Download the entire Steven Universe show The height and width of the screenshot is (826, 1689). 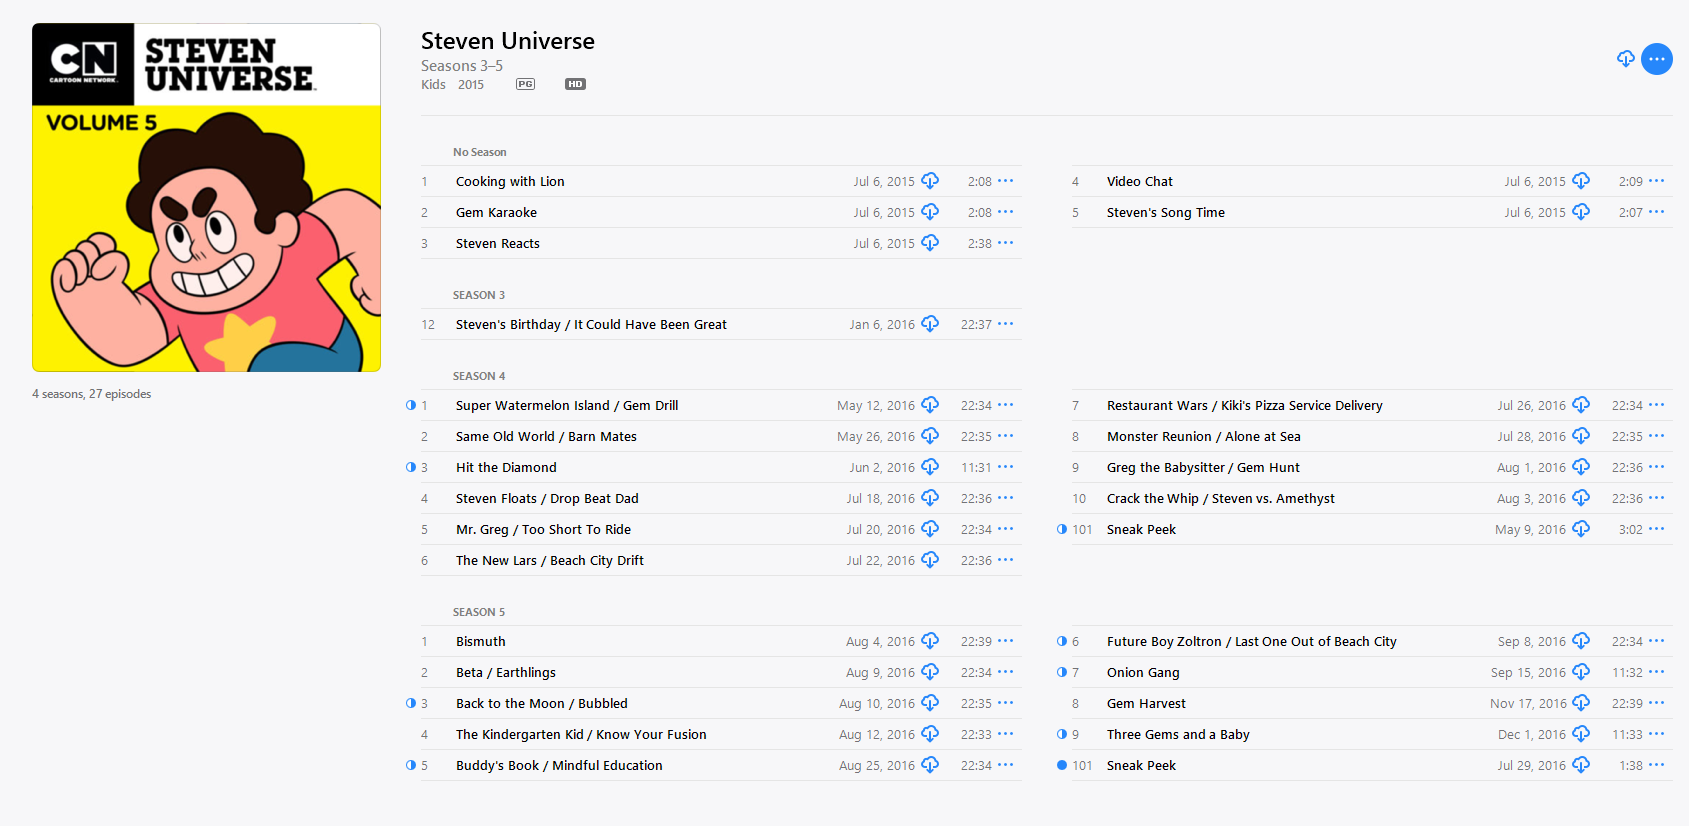pyautogui.click(x=1626, y=59)
